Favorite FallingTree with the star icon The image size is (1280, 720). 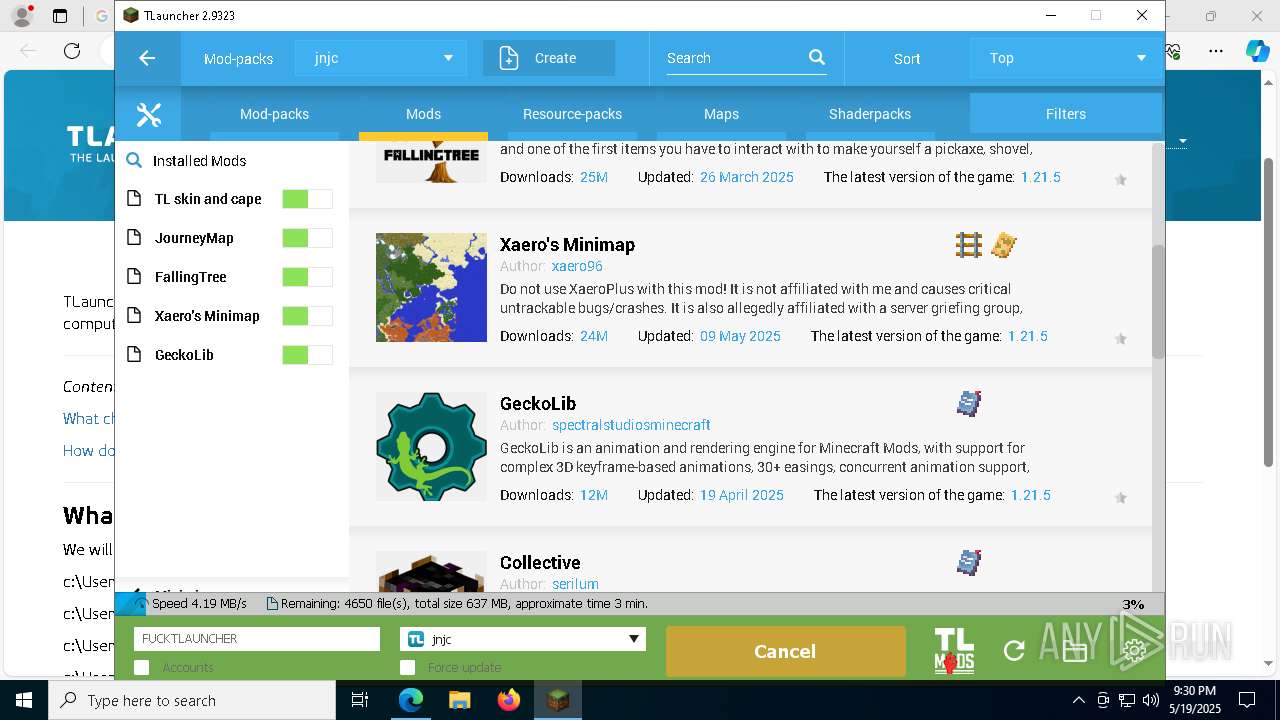click(x=1121, y=180)
